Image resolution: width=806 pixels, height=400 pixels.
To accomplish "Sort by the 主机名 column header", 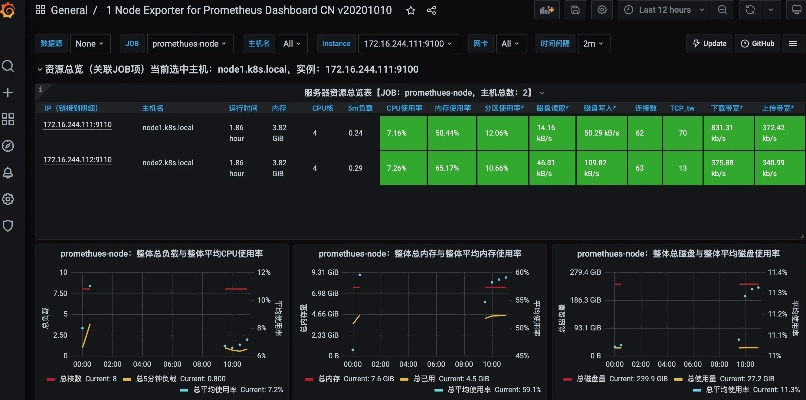I will pyautogui.click(x=153, y=108).
